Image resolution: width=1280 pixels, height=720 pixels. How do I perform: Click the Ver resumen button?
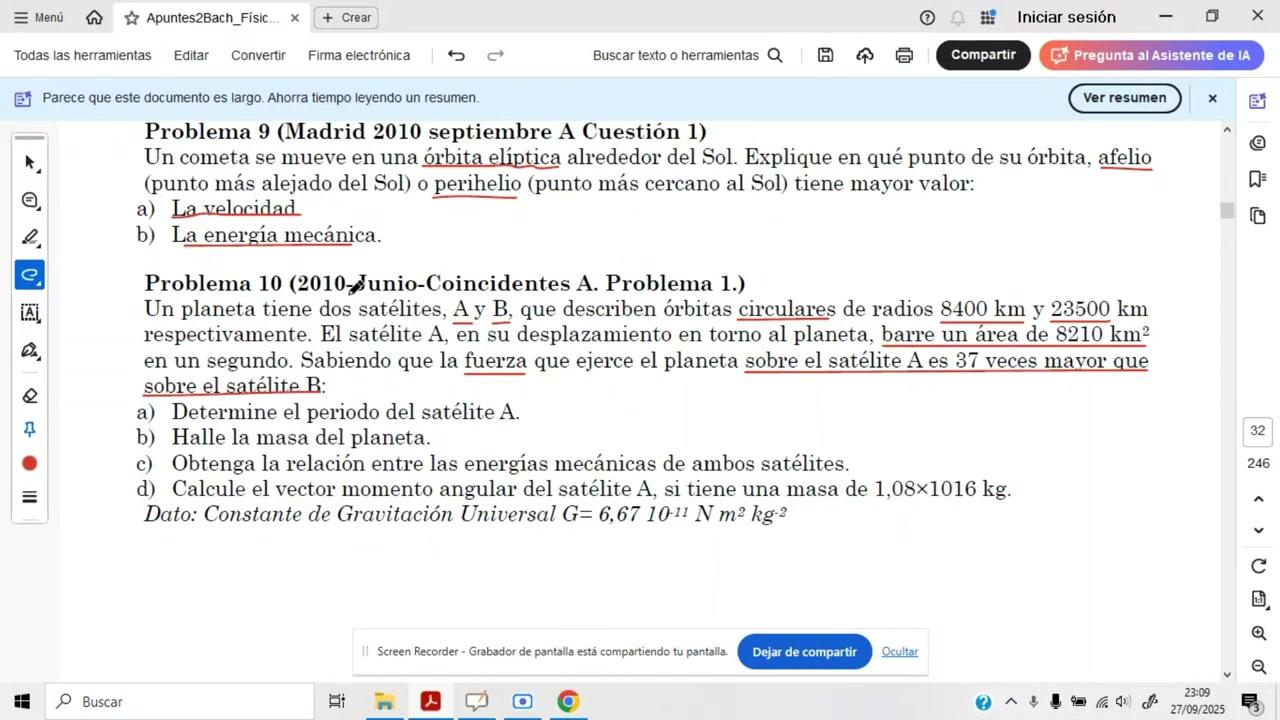(1124, 98)
